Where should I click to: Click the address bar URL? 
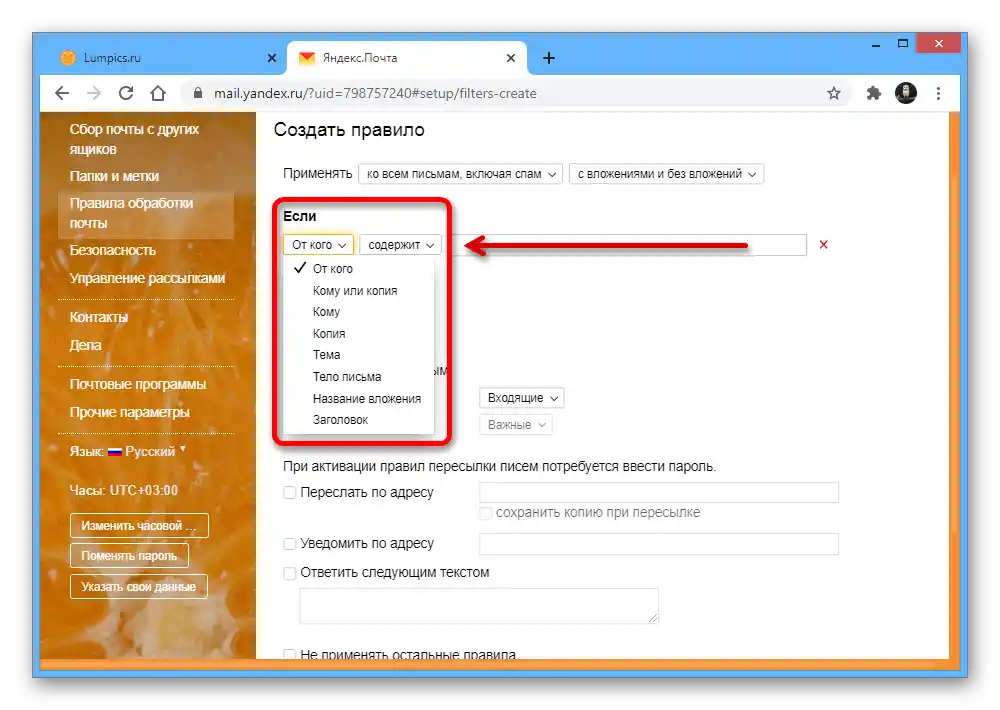pyautogui.click(x=375, y=93)
